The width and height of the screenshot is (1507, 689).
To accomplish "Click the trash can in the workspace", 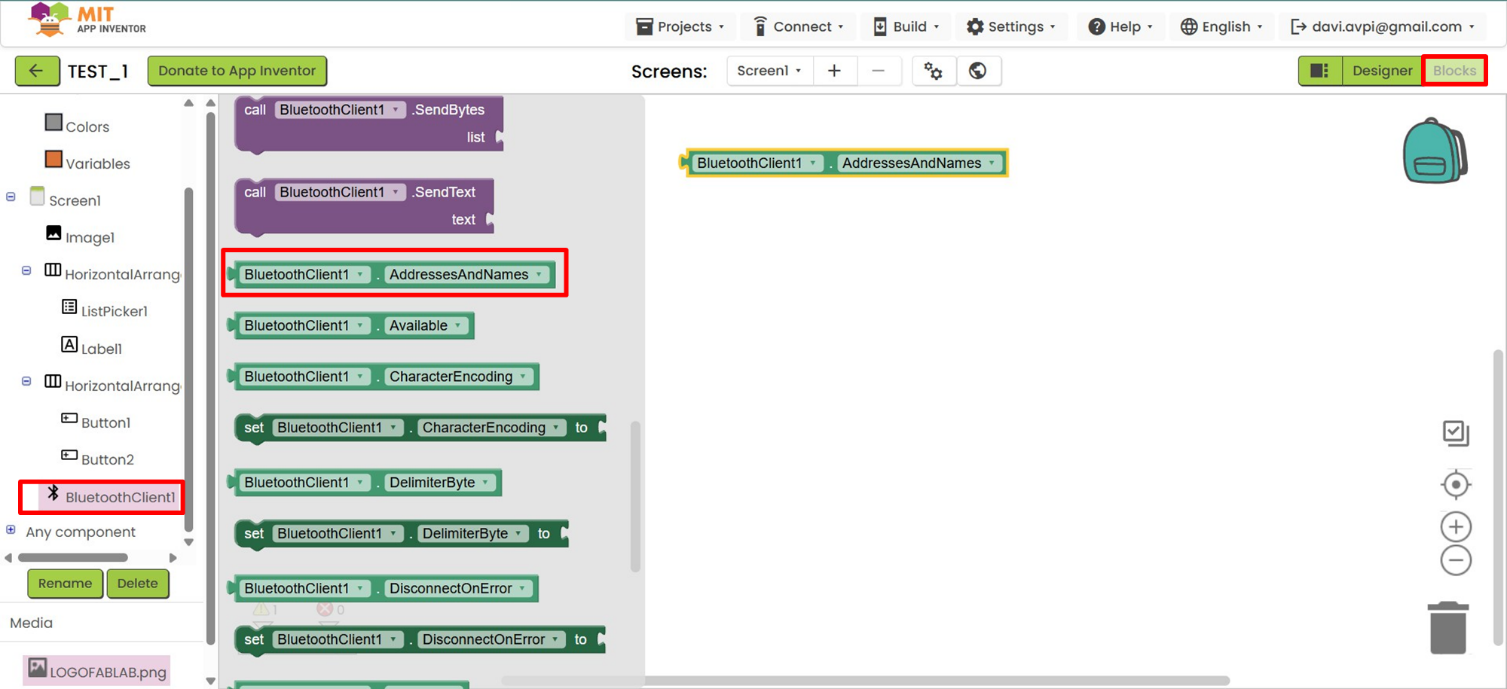I will pos(1447,627).
